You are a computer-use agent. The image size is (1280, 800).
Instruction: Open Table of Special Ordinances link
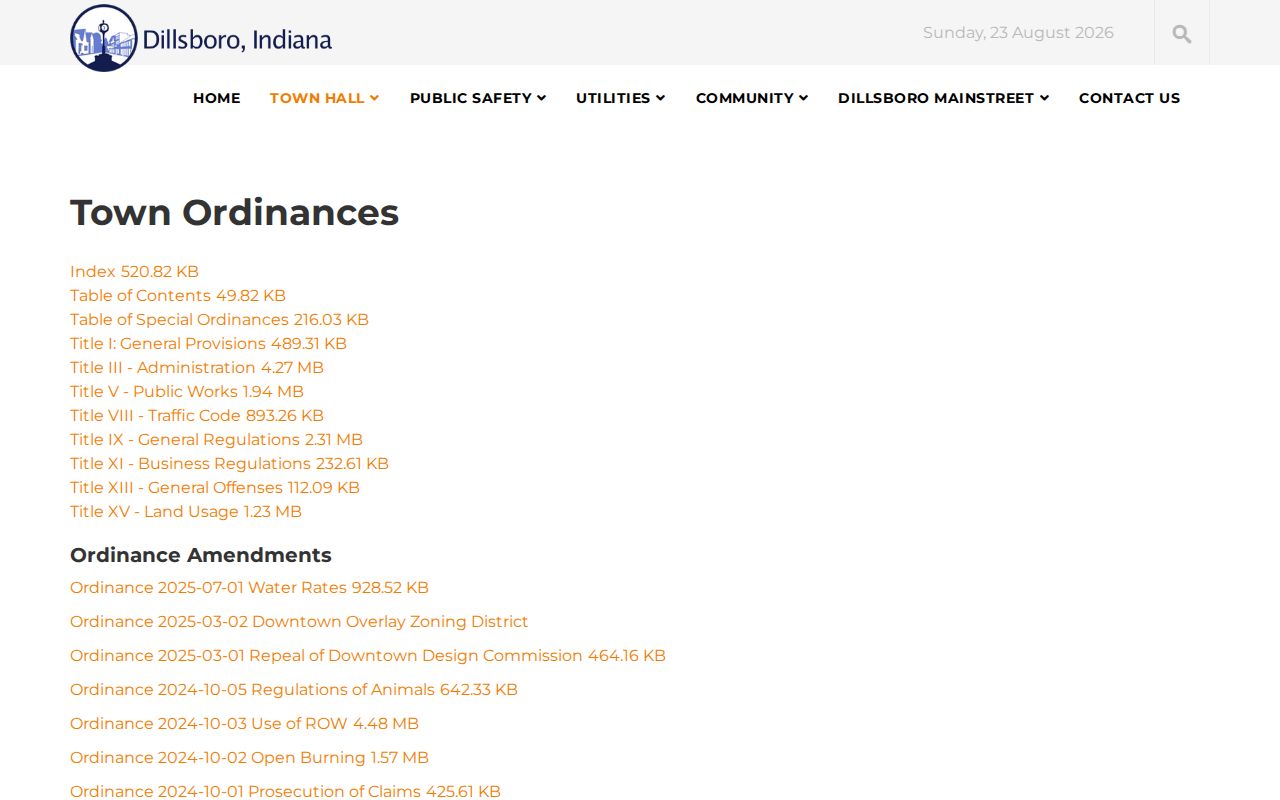[x=219, y=320]
